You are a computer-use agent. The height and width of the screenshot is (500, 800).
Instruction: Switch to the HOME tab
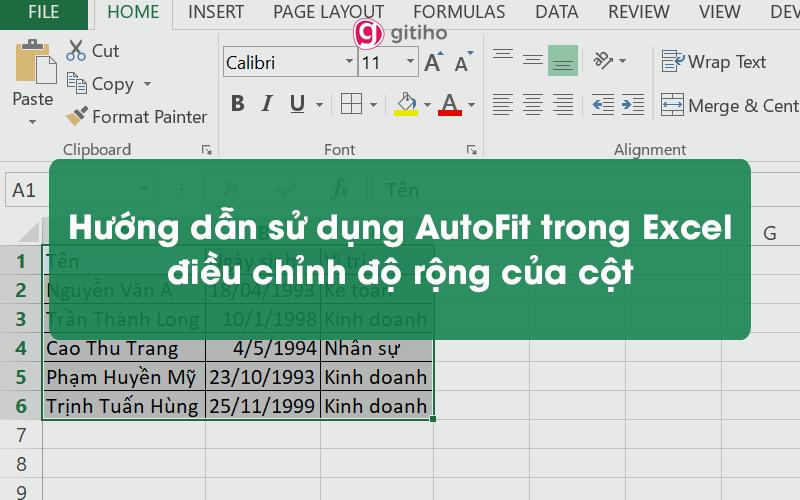(133, 12)
